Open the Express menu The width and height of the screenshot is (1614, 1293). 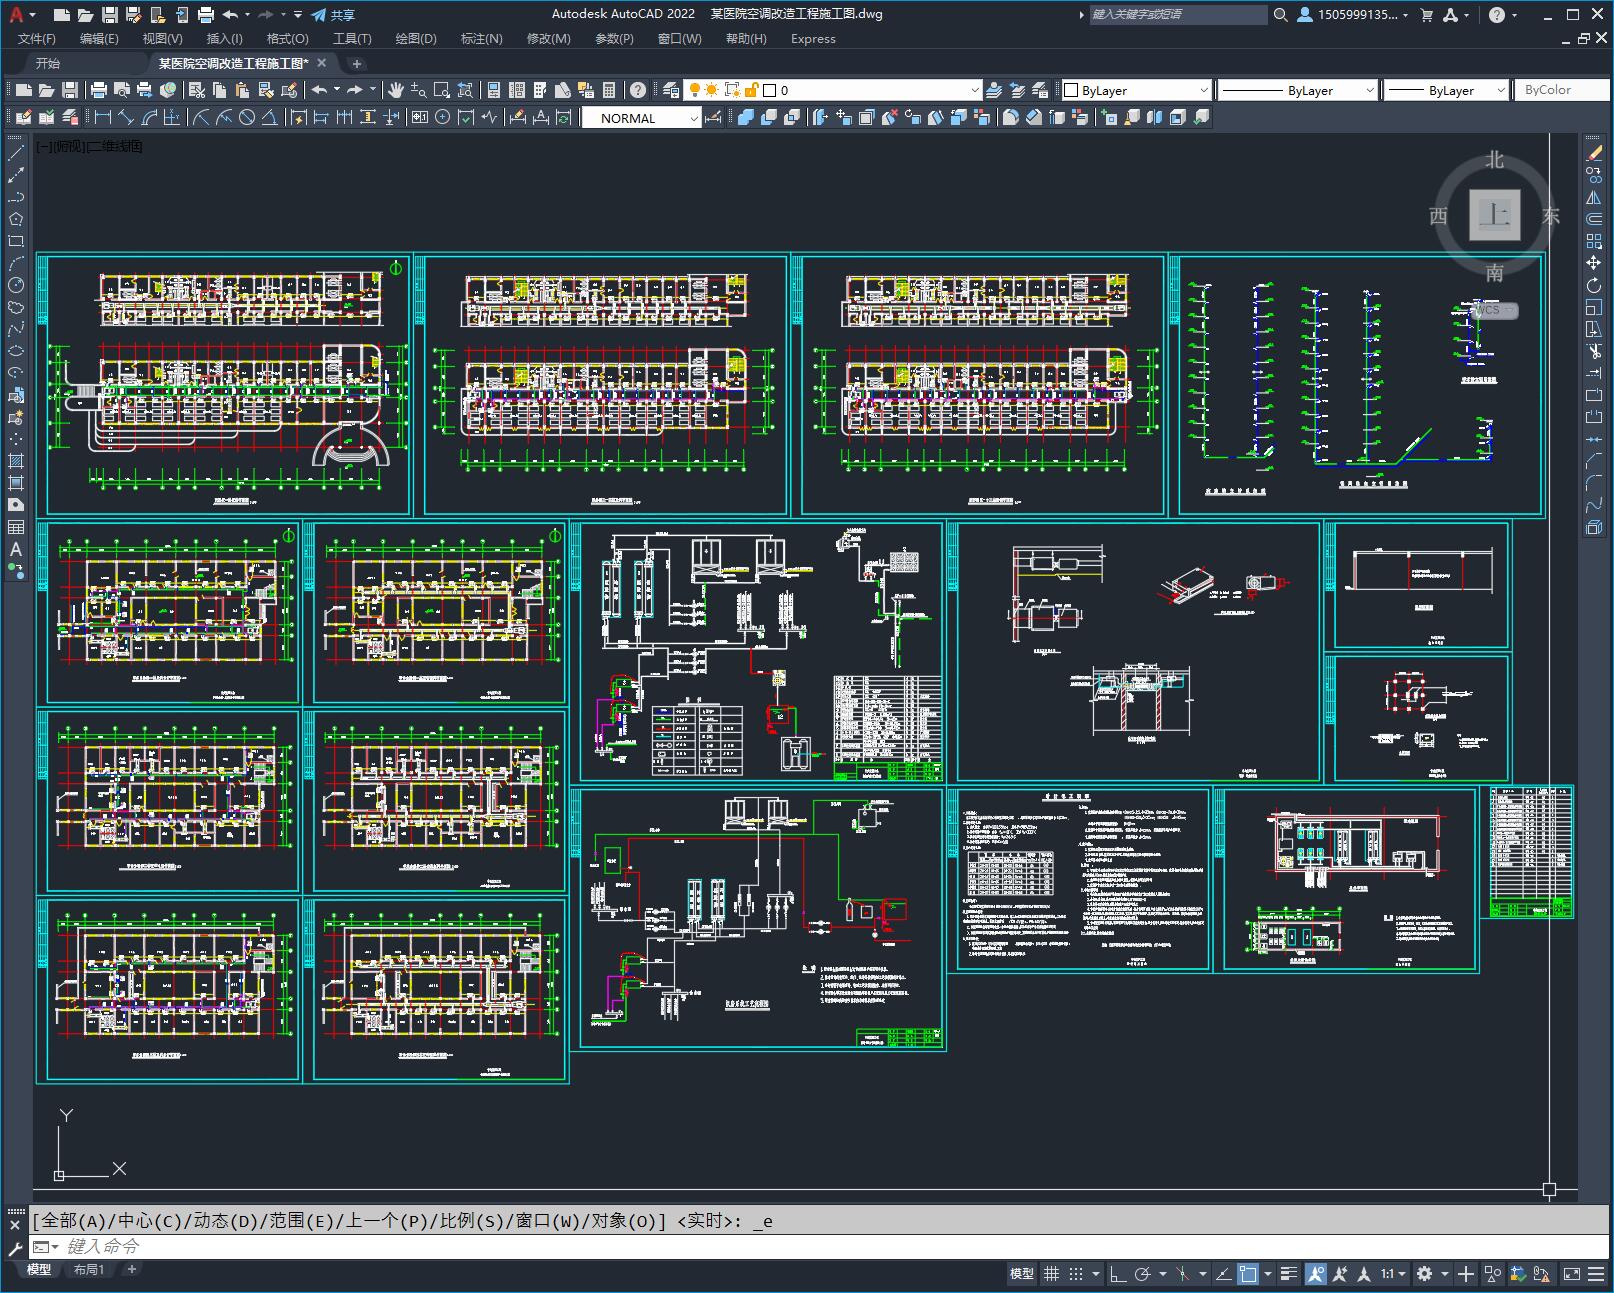(813, 39)
